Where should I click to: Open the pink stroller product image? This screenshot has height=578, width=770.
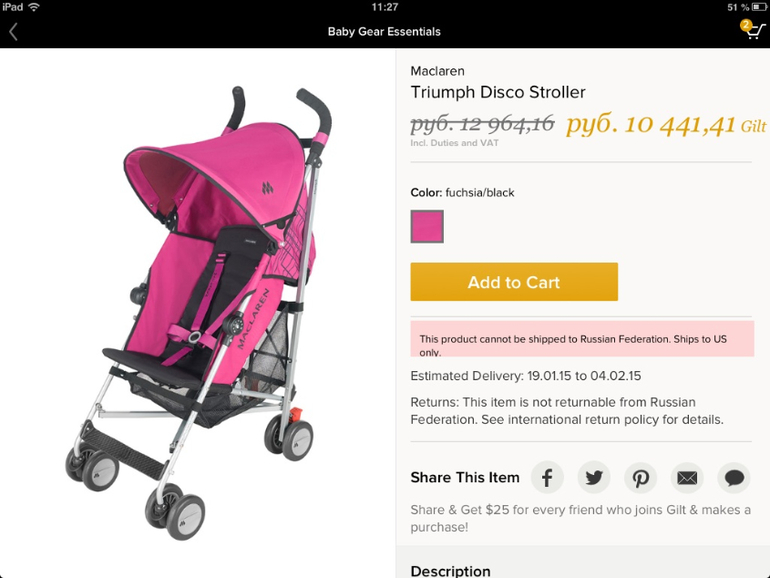click(x=198, y=313)
